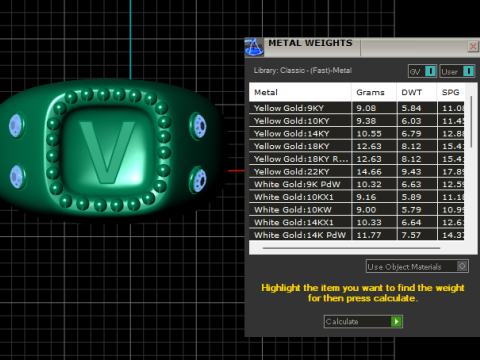
Task: Click the Metal Weights scale icon
Action: pyautogui.click(x=254, y=47)
